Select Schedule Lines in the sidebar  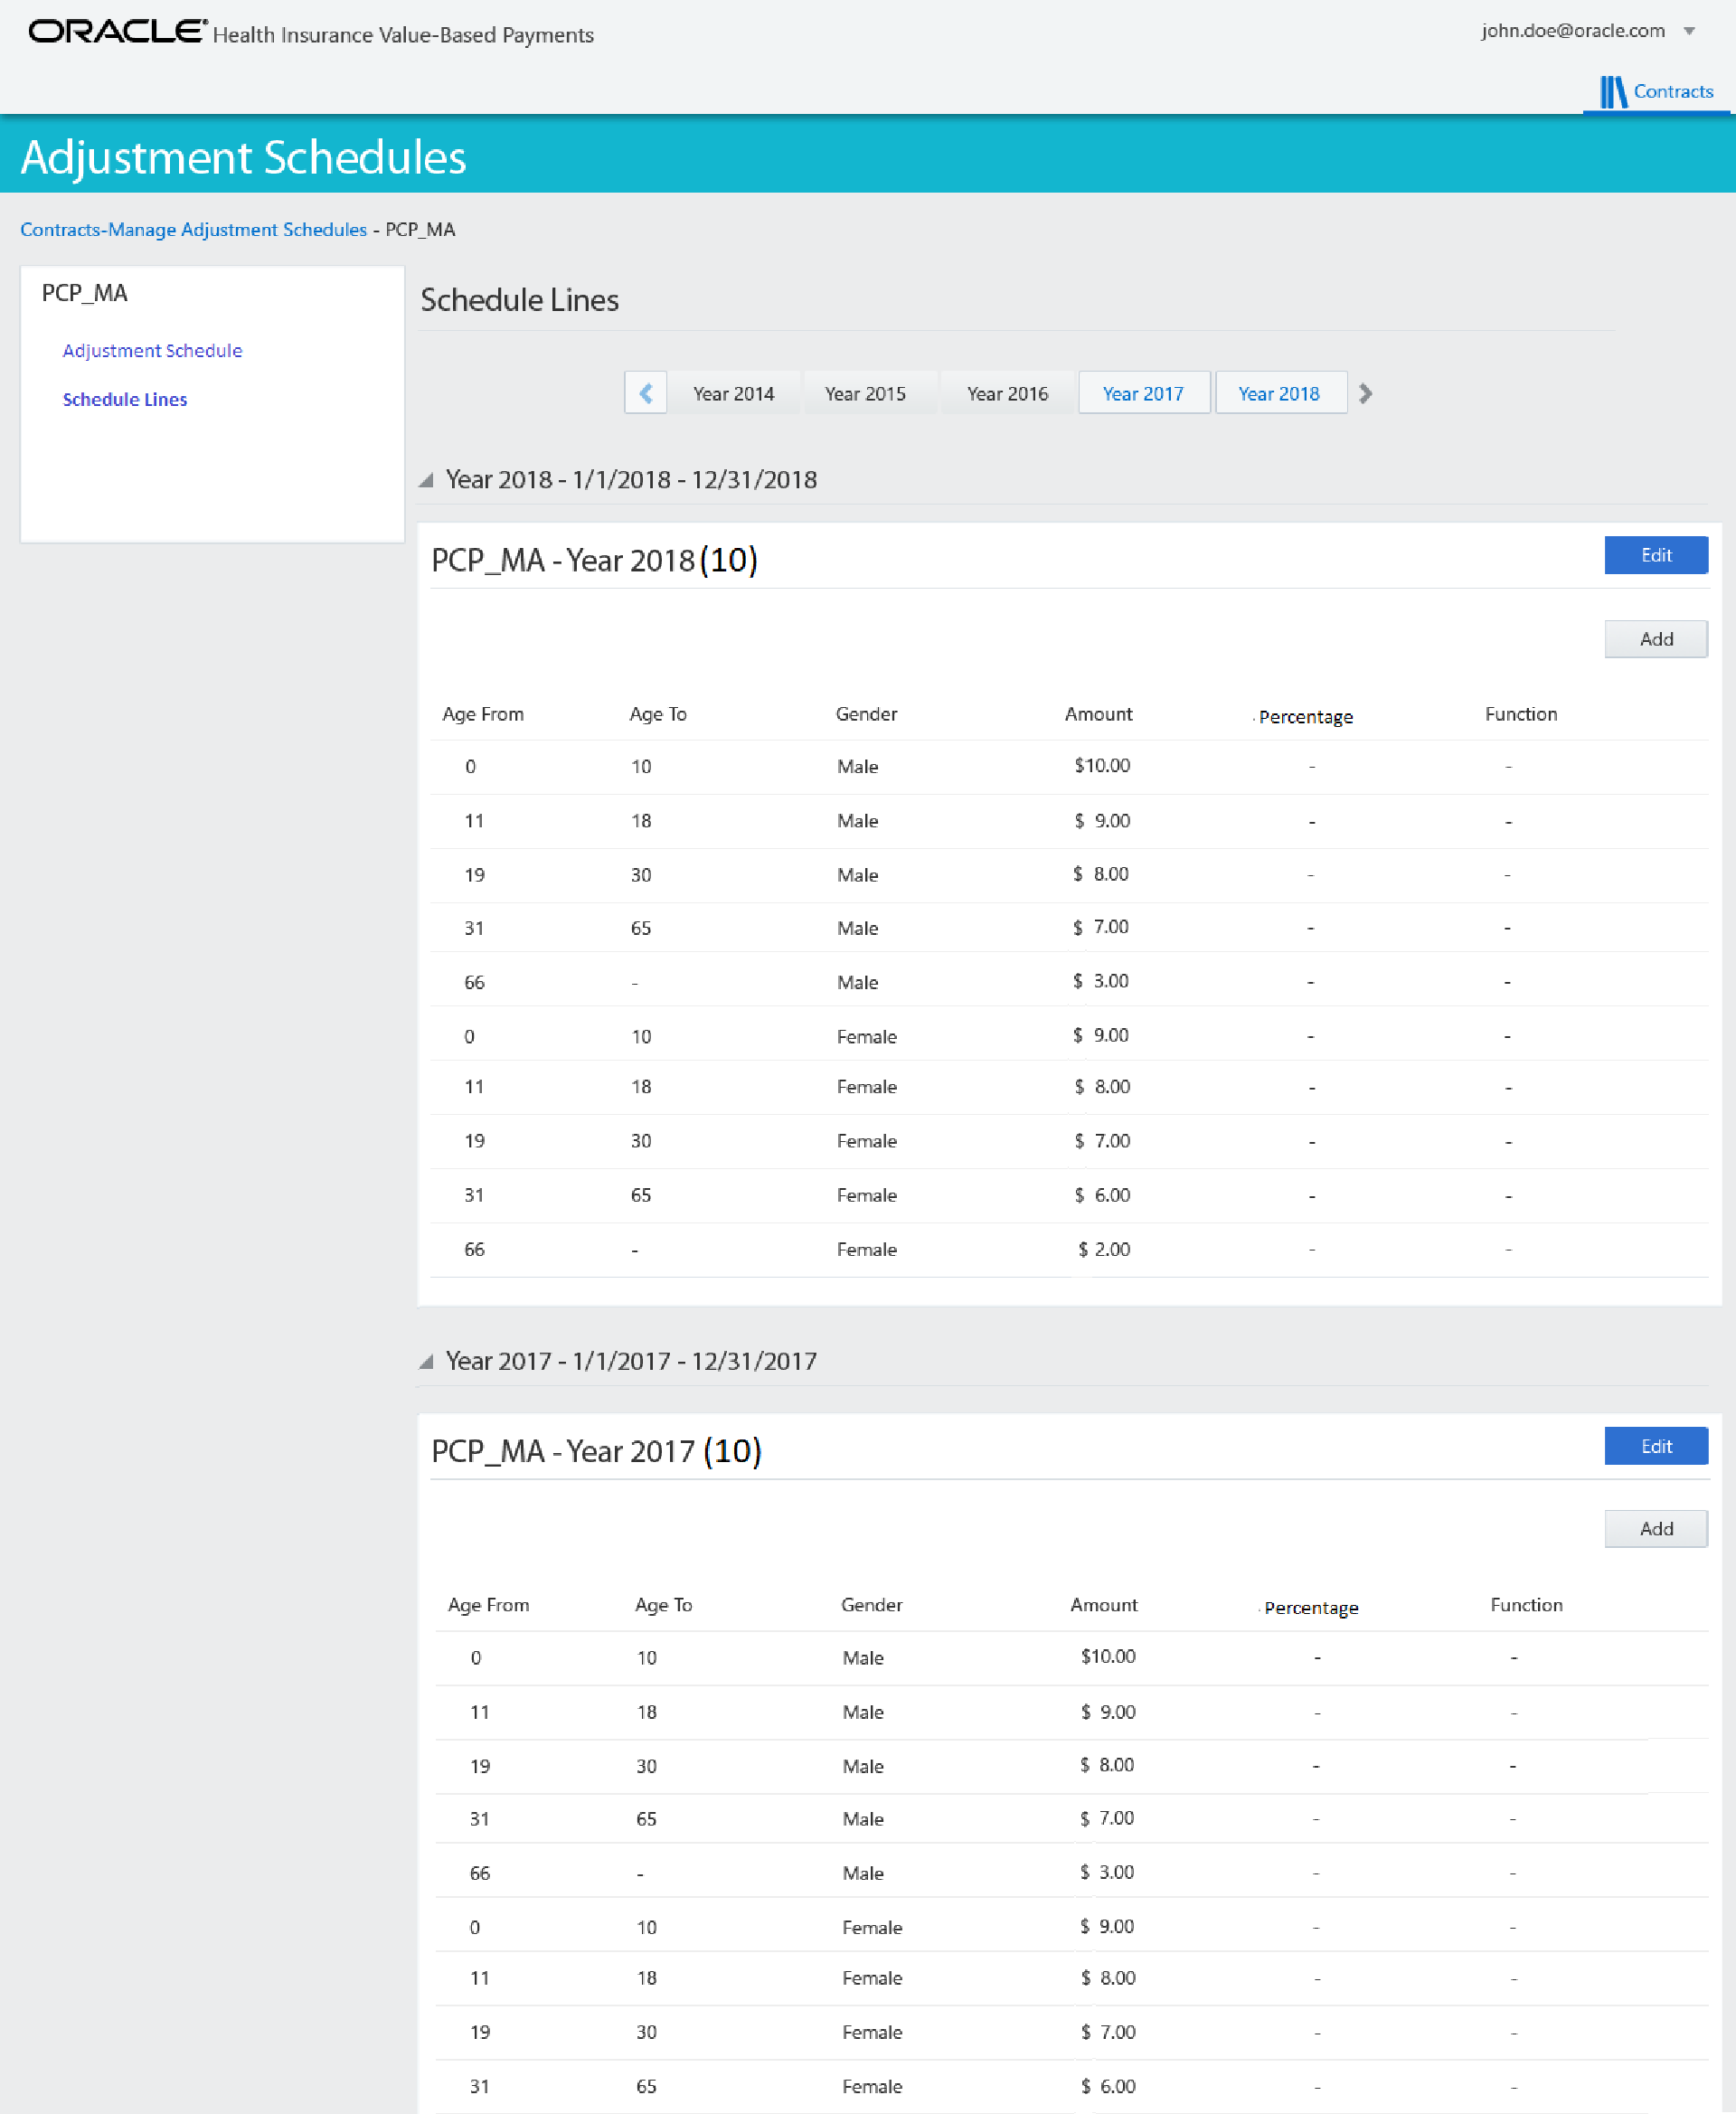125,399
